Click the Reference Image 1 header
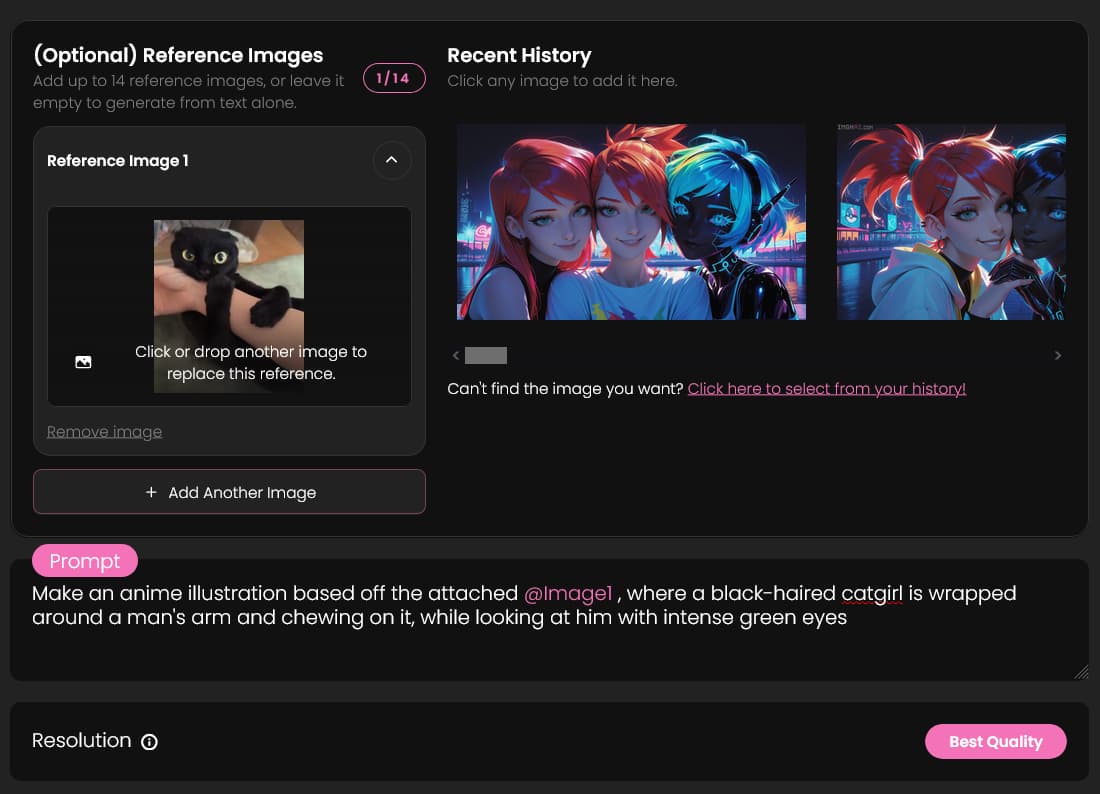This screenshot has height=794, width=1100. [x=117, y=161]
